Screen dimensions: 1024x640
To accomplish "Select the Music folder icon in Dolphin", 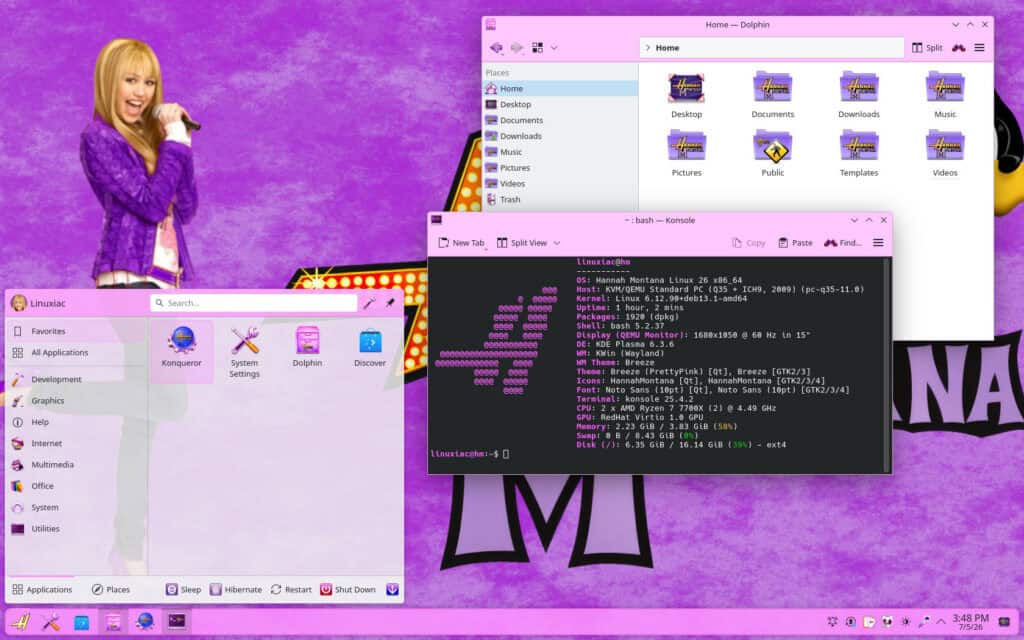I will click(945, 88).
